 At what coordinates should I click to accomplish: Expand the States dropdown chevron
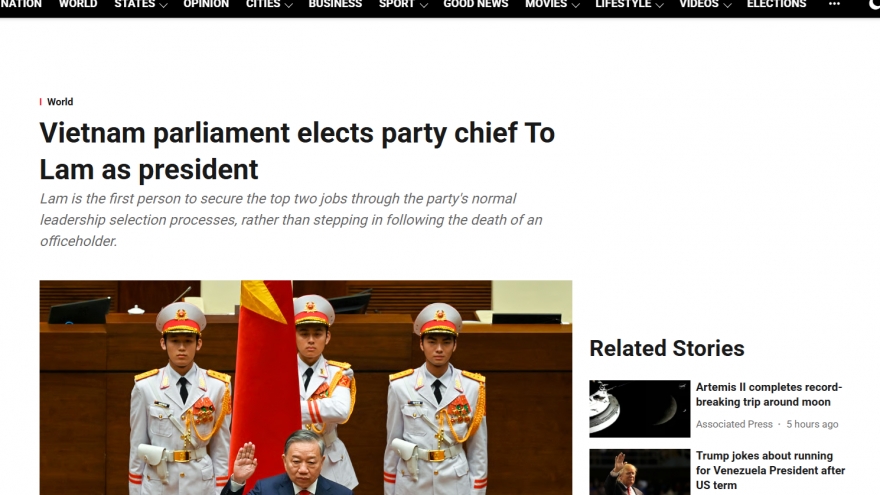tap(163, 5)
